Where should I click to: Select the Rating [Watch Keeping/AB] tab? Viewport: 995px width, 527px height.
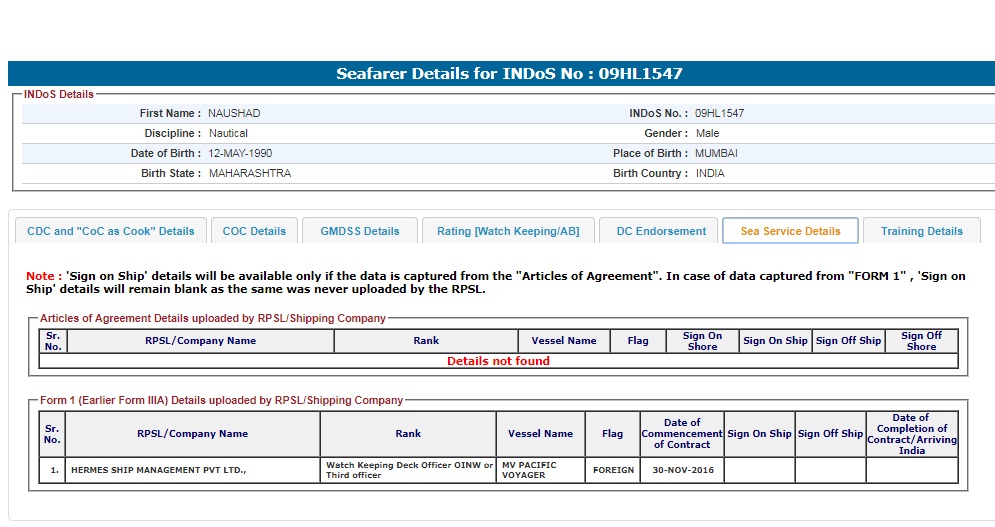(x=508, y=231)
